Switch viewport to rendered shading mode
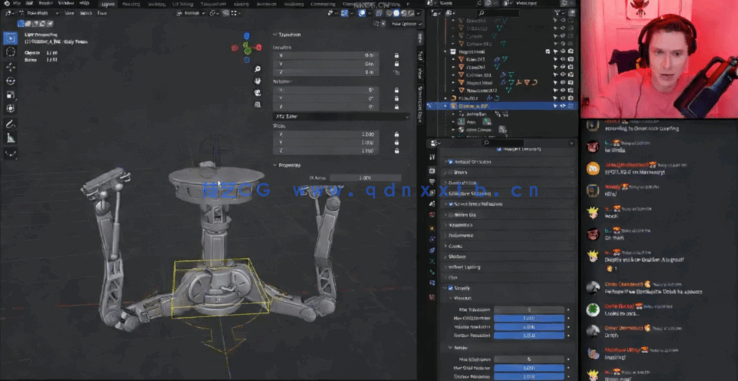738x381 pixels. (x=411, y=13)
